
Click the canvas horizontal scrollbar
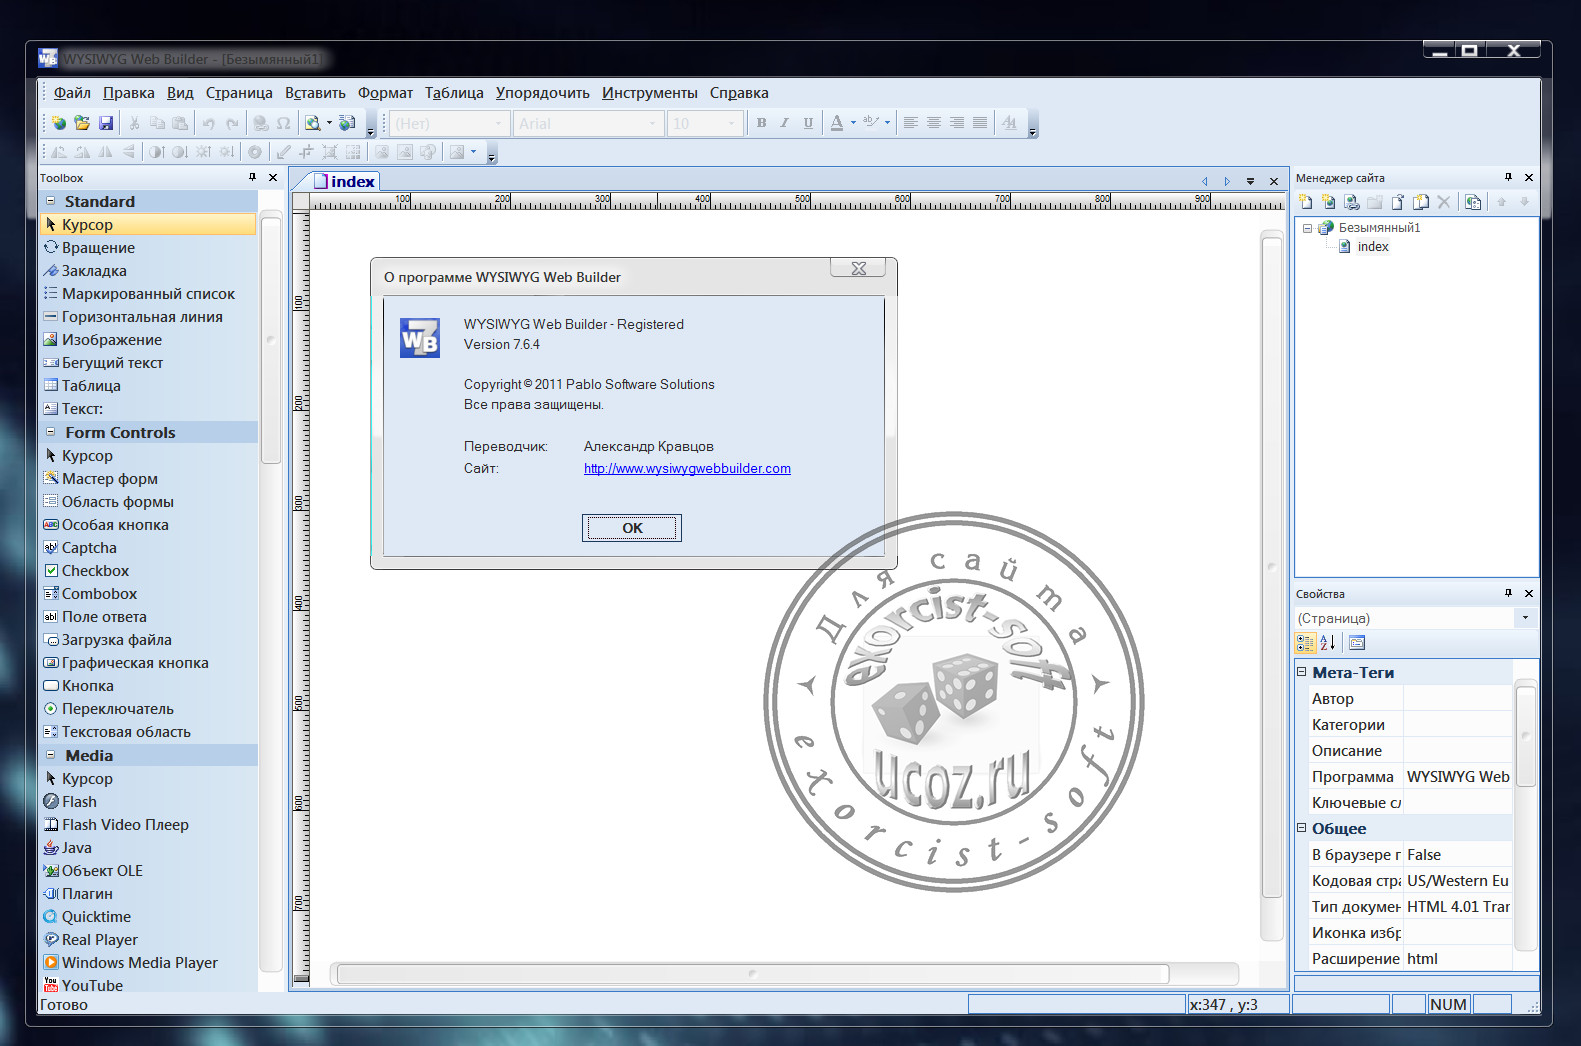pos(752,974)
